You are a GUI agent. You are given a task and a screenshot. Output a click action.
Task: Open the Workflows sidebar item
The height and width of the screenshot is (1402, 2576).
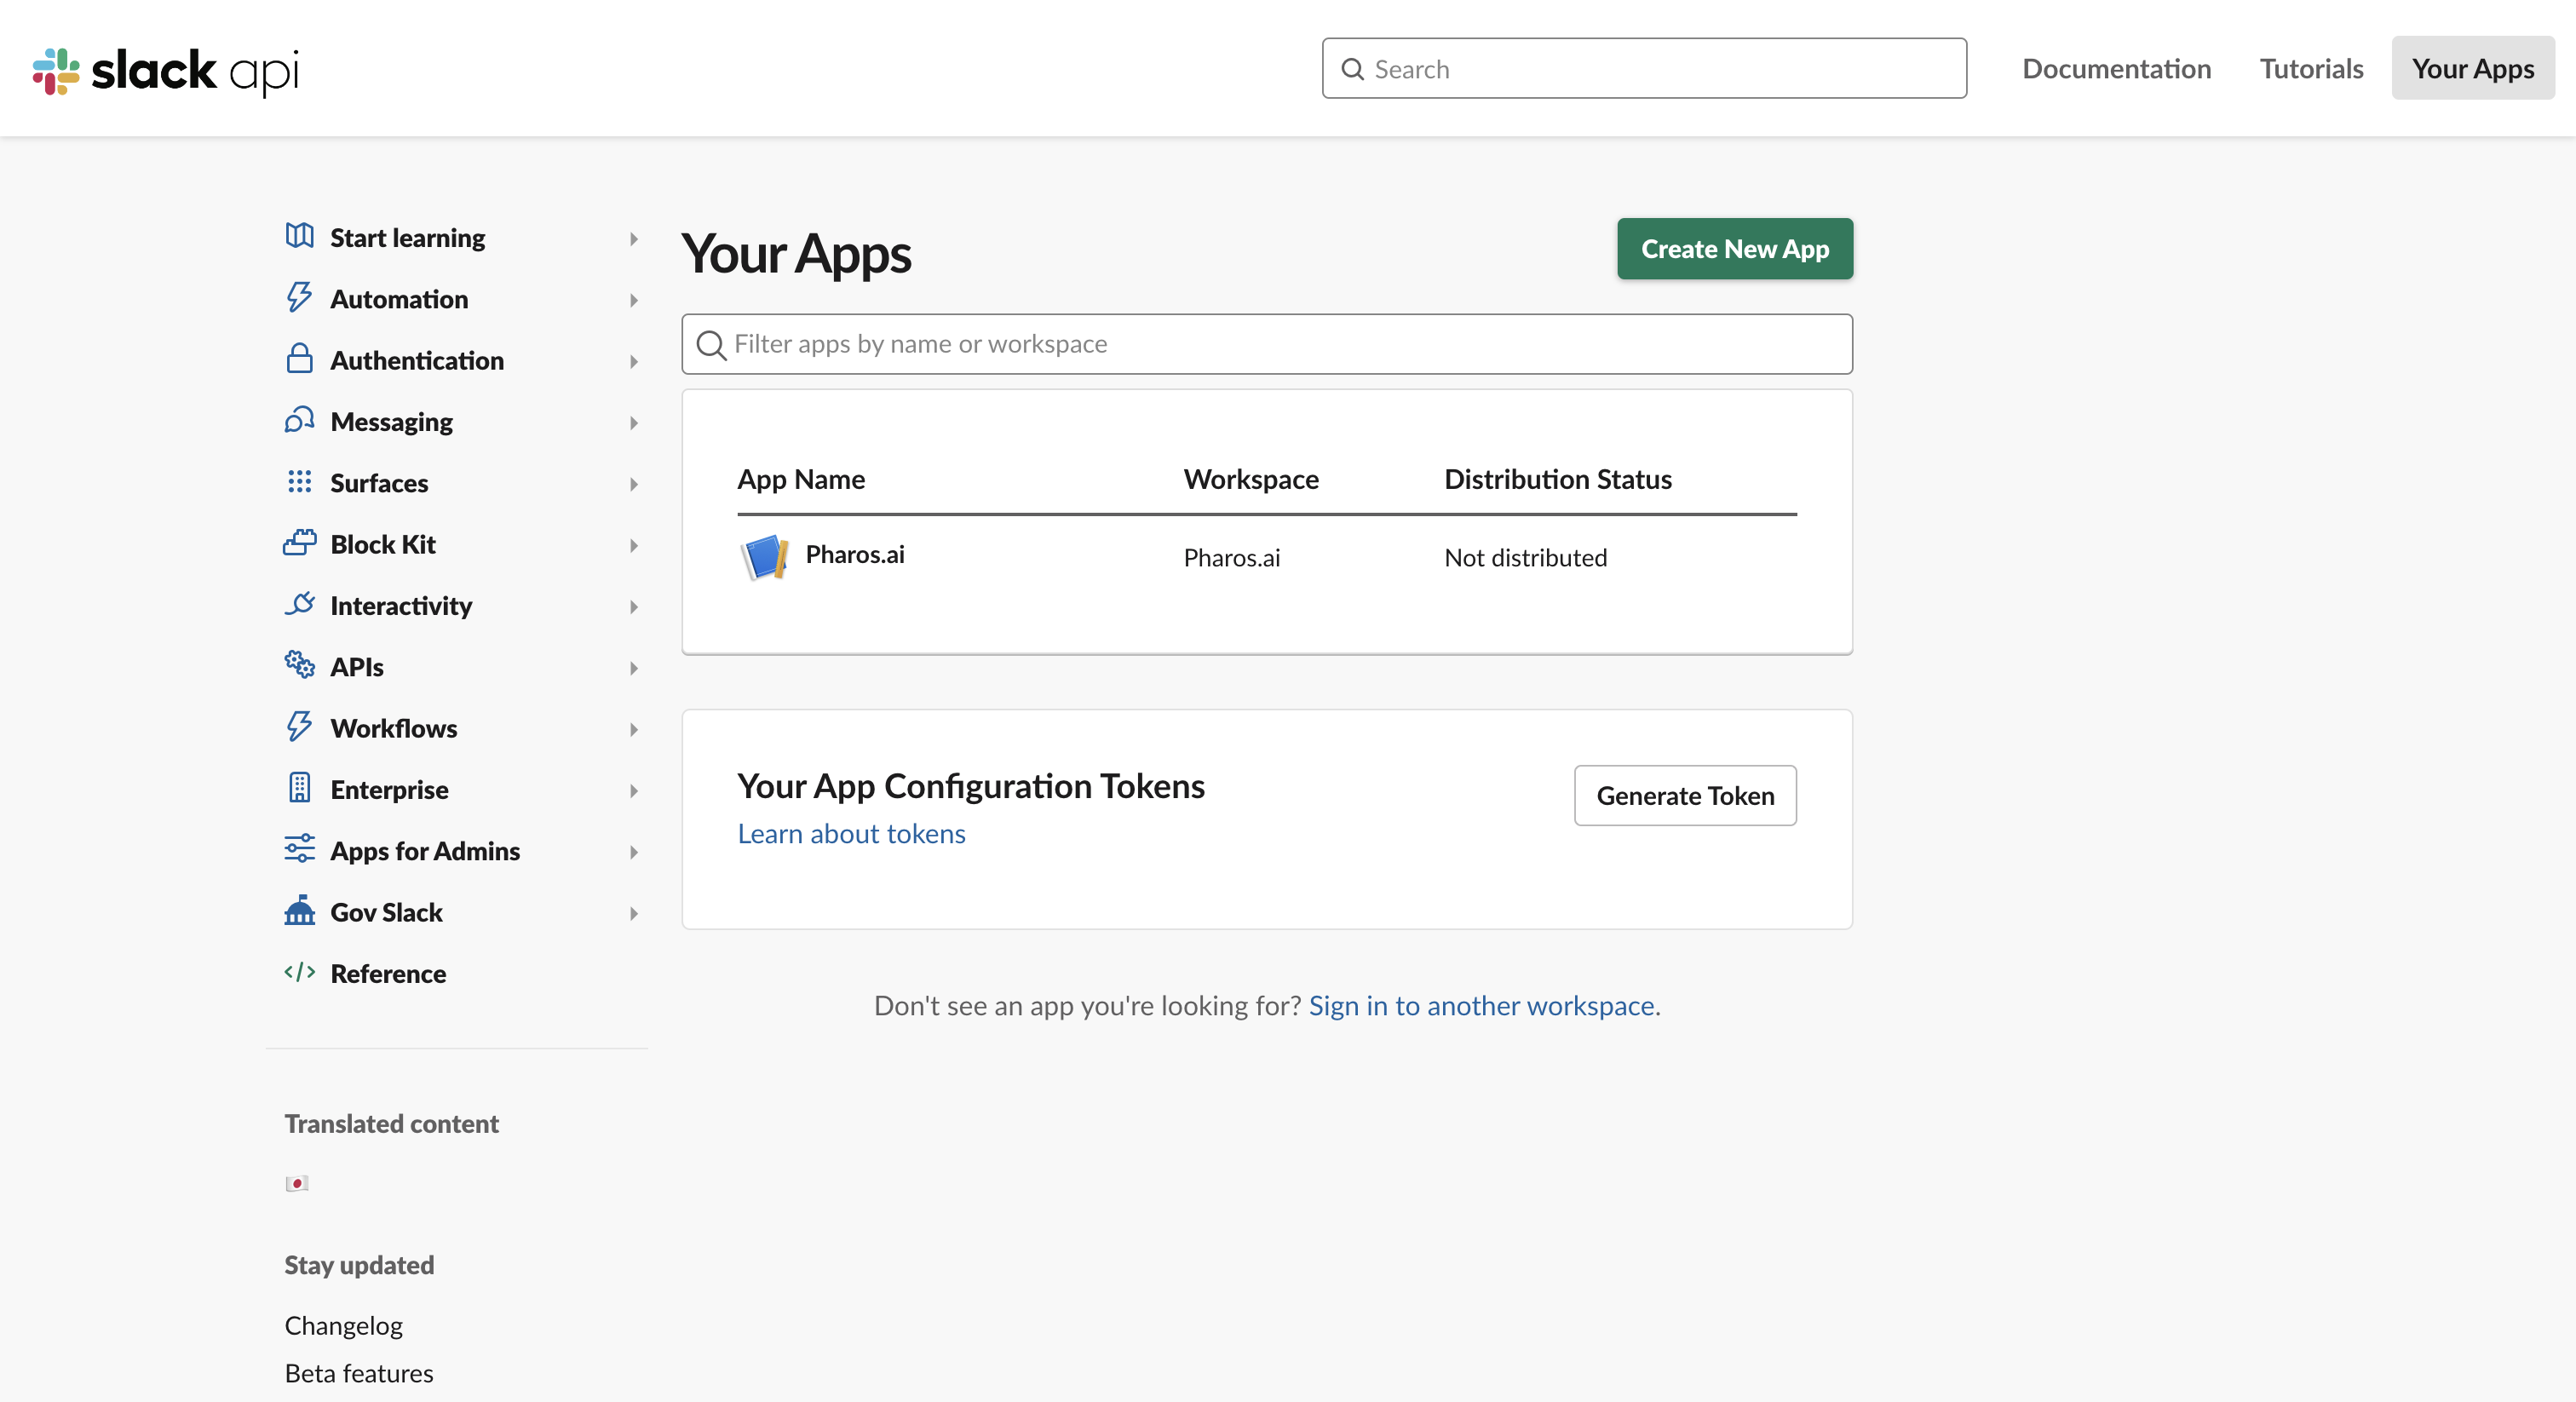coord(394,727)
